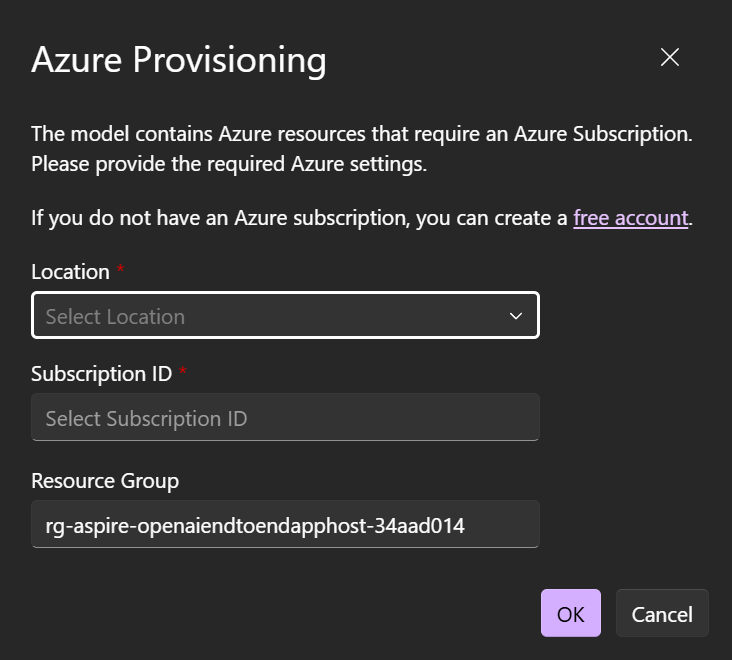
Task: Click the Subscription ID field label
Action: coord(102,374)
